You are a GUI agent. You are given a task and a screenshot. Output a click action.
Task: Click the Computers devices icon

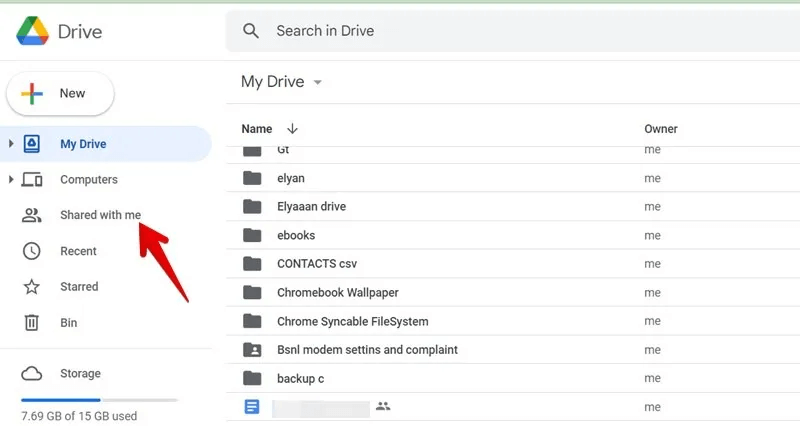click(32, 180)
